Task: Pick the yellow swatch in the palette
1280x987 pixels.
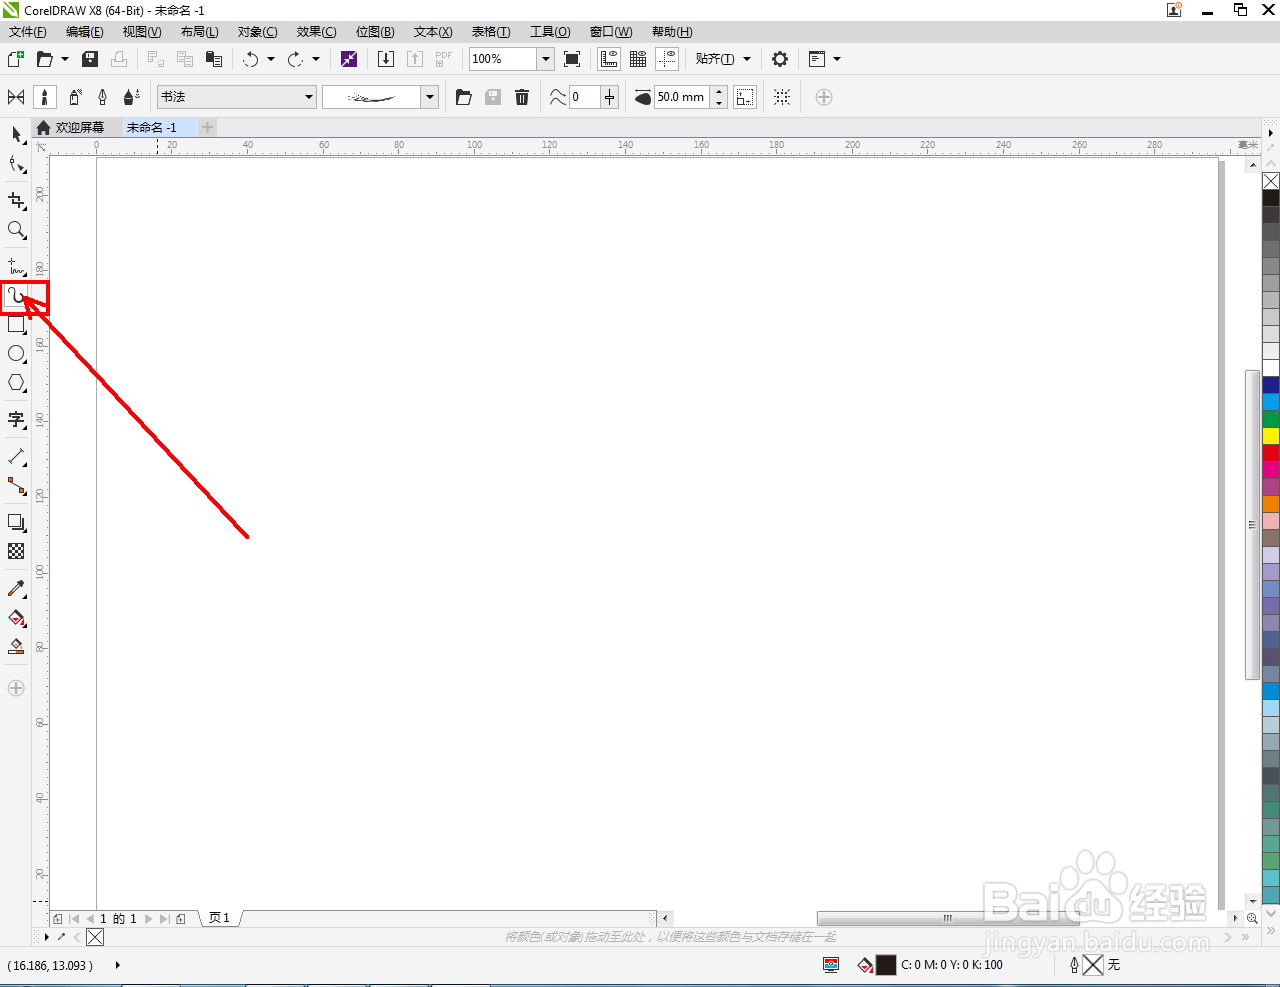Action: 1271,436
